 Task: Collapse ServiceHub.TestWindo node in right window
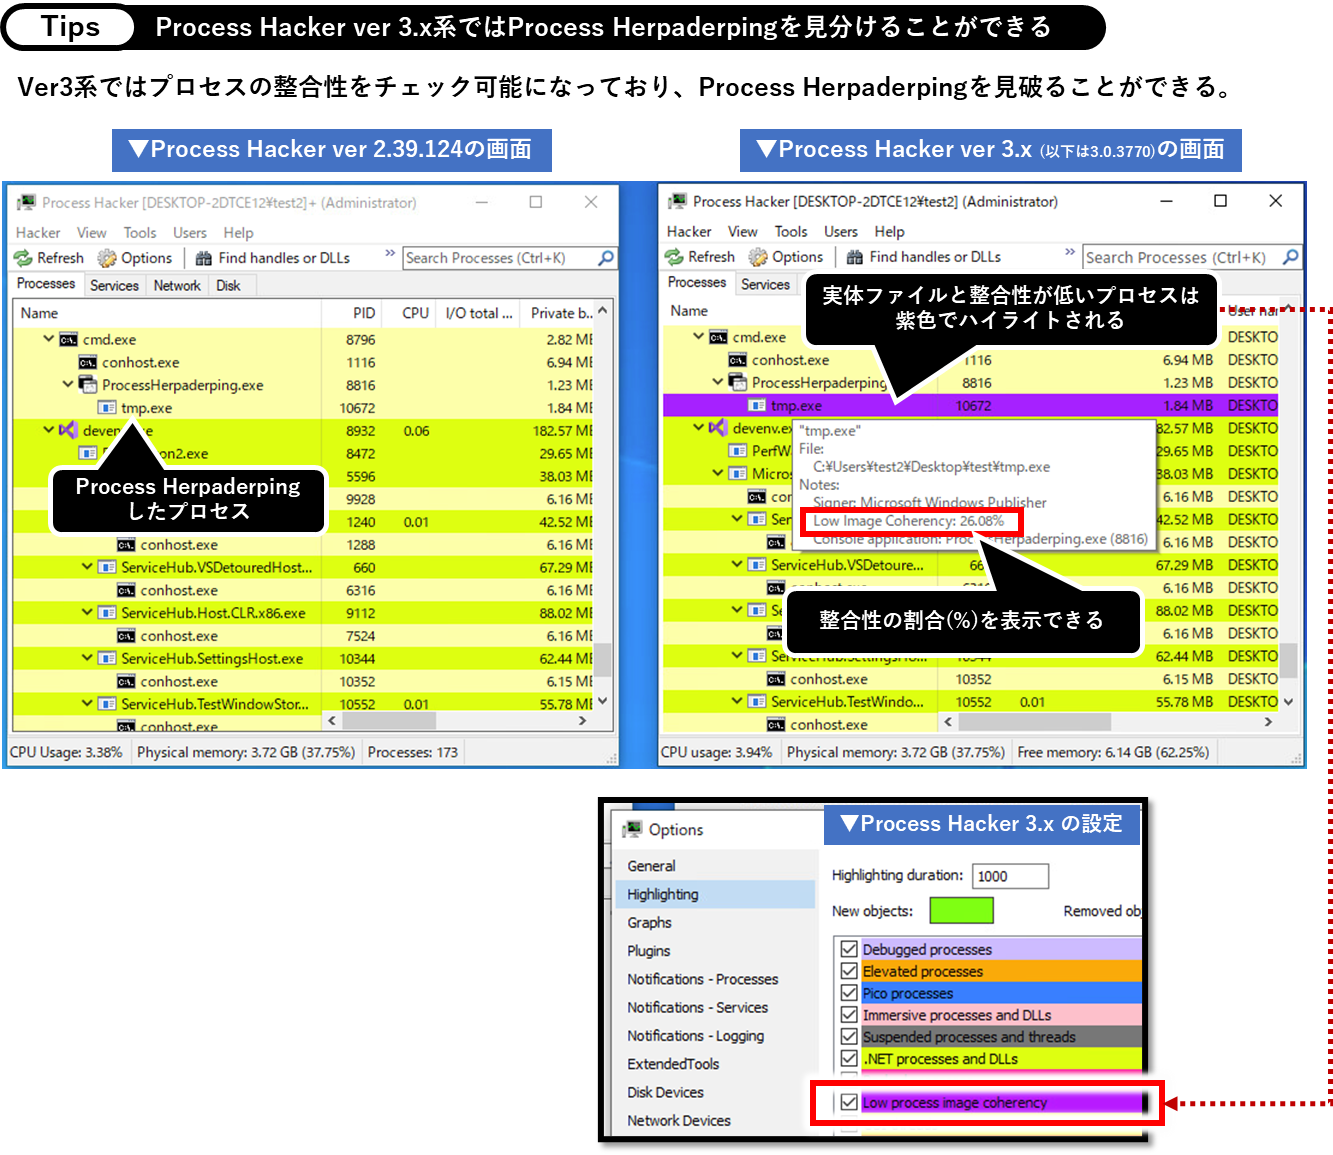point(737,702)
